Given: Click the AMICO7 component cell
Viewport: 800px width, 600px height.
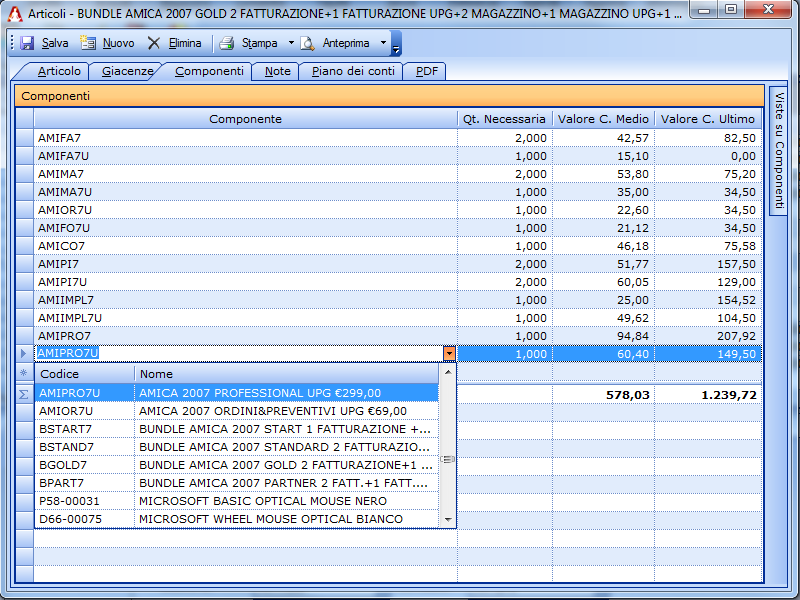Looking at the screenshot, I should point(245,246).
